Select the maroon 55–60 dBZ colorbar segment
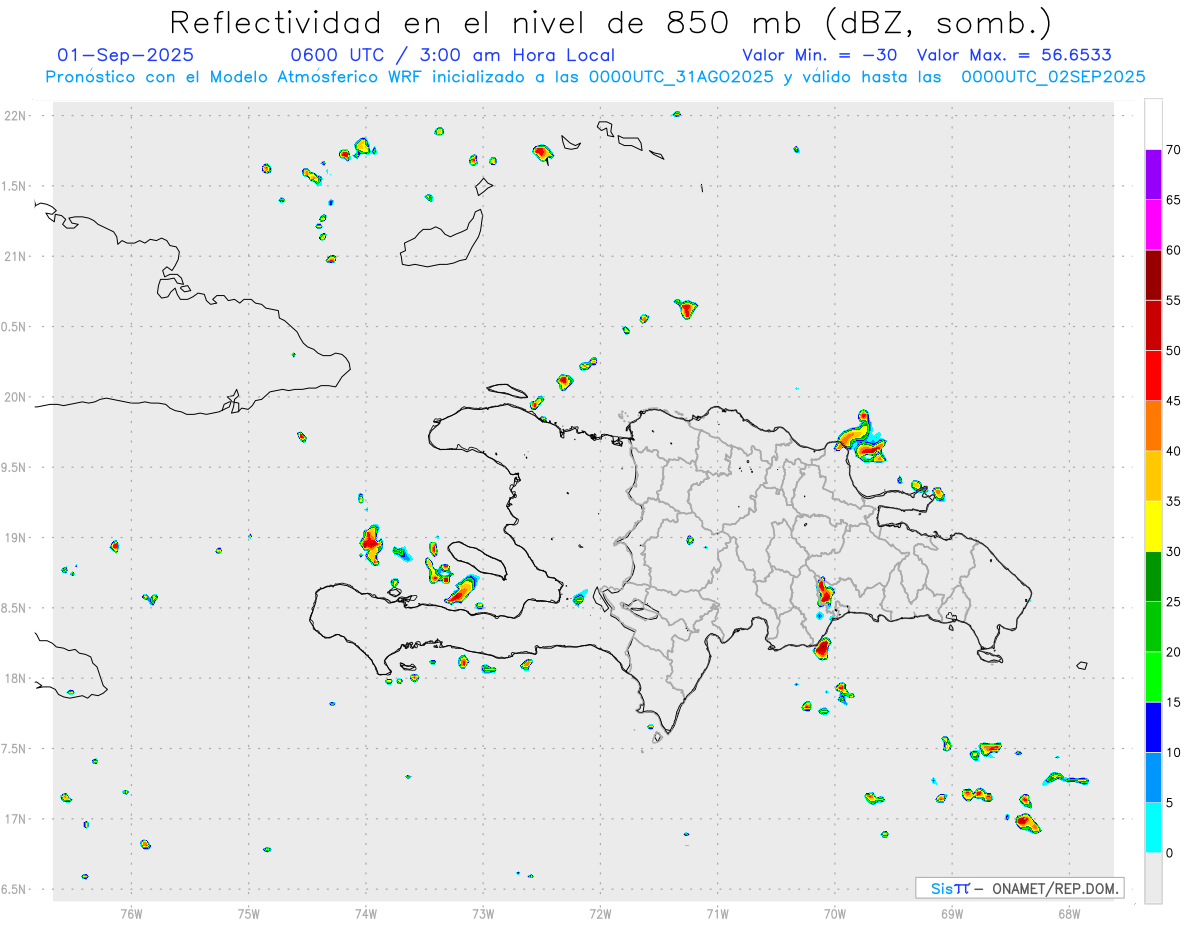The height and width of the screenshot is (927, 1200). pos(1153,275)
